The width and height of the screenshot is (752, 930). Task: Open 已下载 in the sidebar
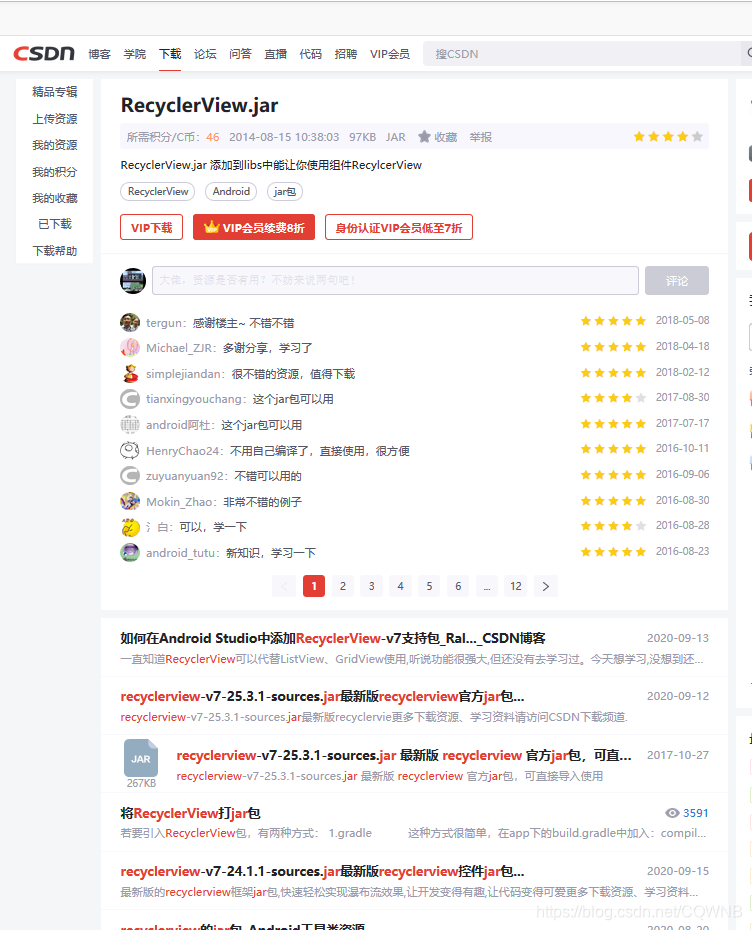point(55,224)
